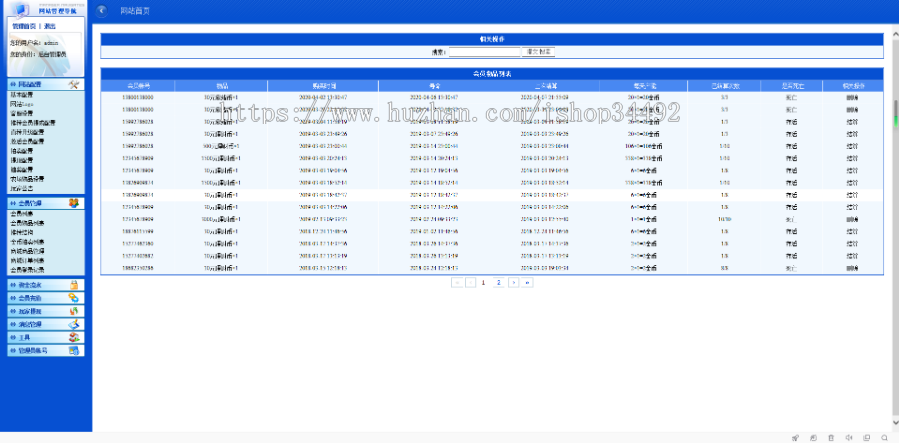Click the 1000元 item cell
This screenshot has height=443, width=900.
pos(221,219)
